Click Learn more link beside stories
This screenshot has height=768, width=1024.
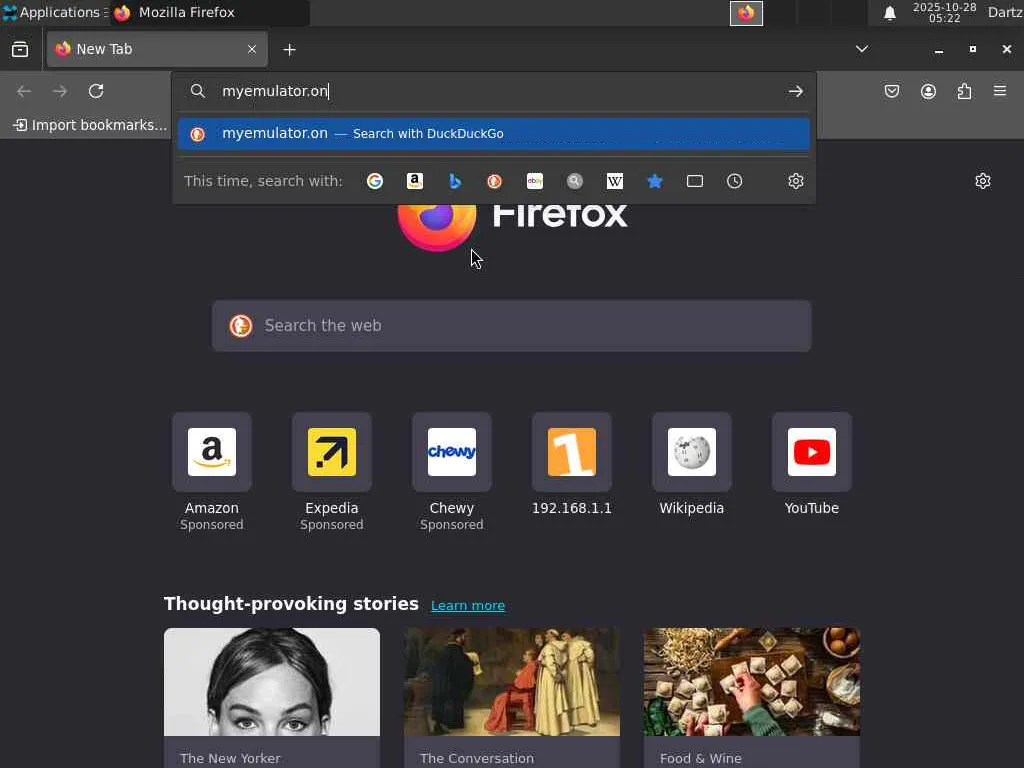click(468, 605)
